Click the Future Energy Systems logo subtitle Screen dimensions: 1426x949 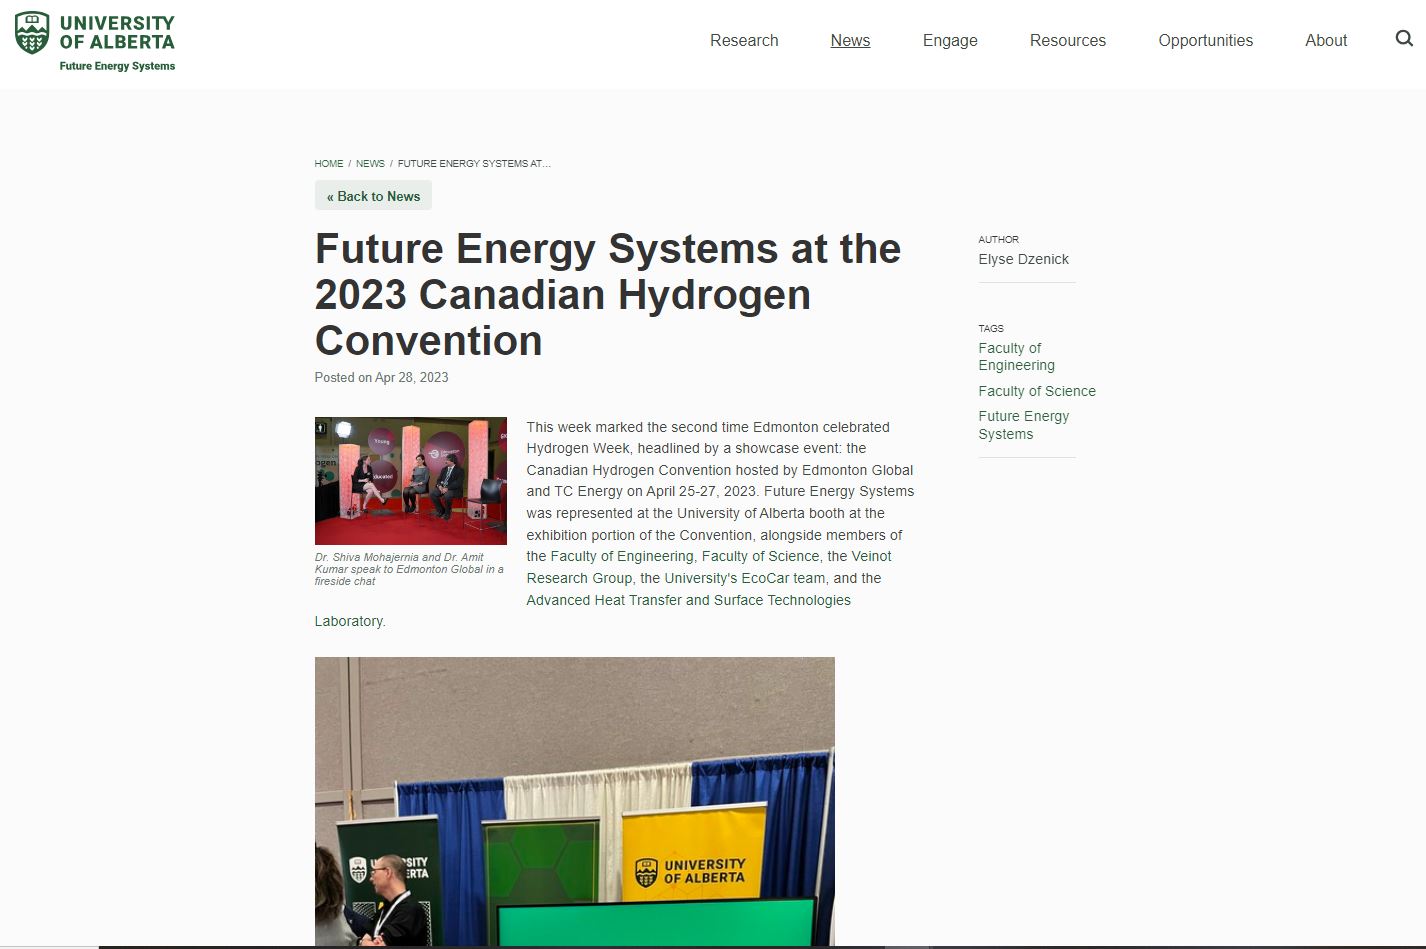[117, 66]
